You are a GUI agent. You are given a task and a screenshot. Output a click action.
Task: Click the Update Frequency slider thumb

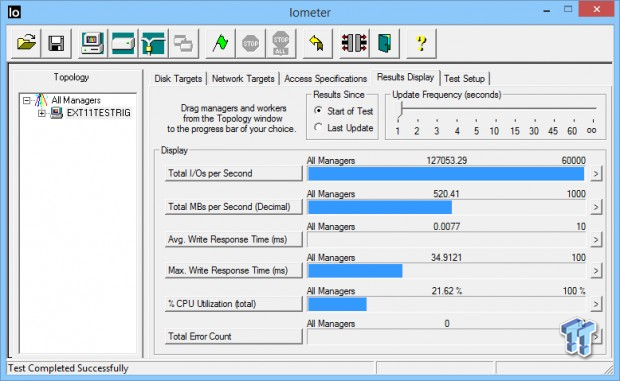pos(400,110)
